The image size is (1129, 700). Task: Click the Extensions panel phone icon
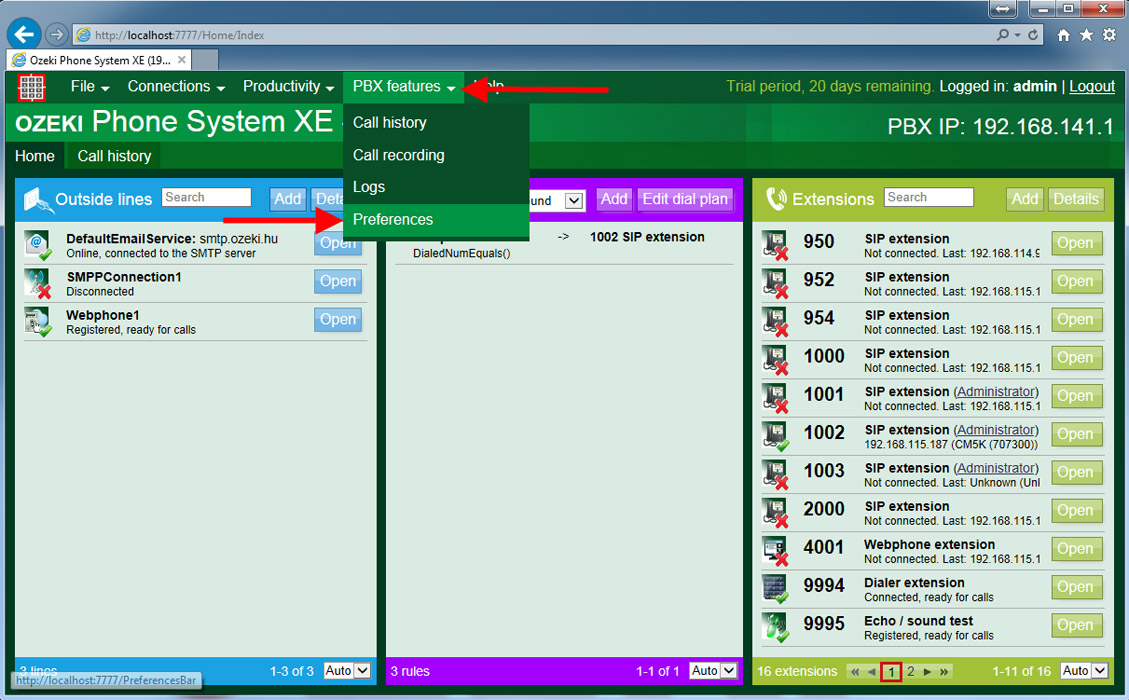[776, 199]
